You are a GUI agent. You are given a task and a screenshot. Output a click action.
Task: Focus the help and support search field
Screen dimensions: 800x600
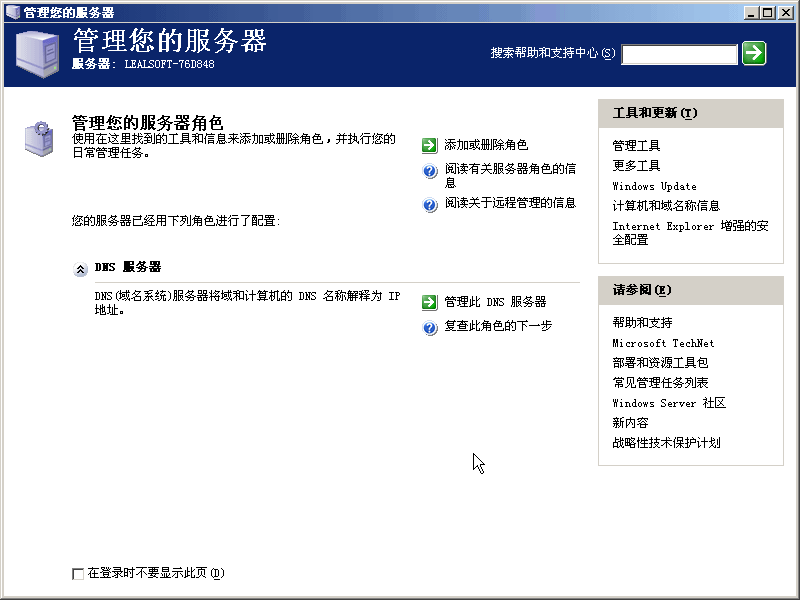[679, 54]
